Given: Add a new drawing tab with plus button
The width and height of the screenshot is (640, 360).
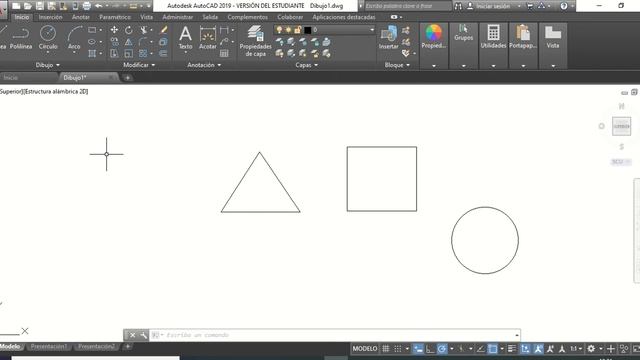Looking at the screenshot, I should point(127,77).
